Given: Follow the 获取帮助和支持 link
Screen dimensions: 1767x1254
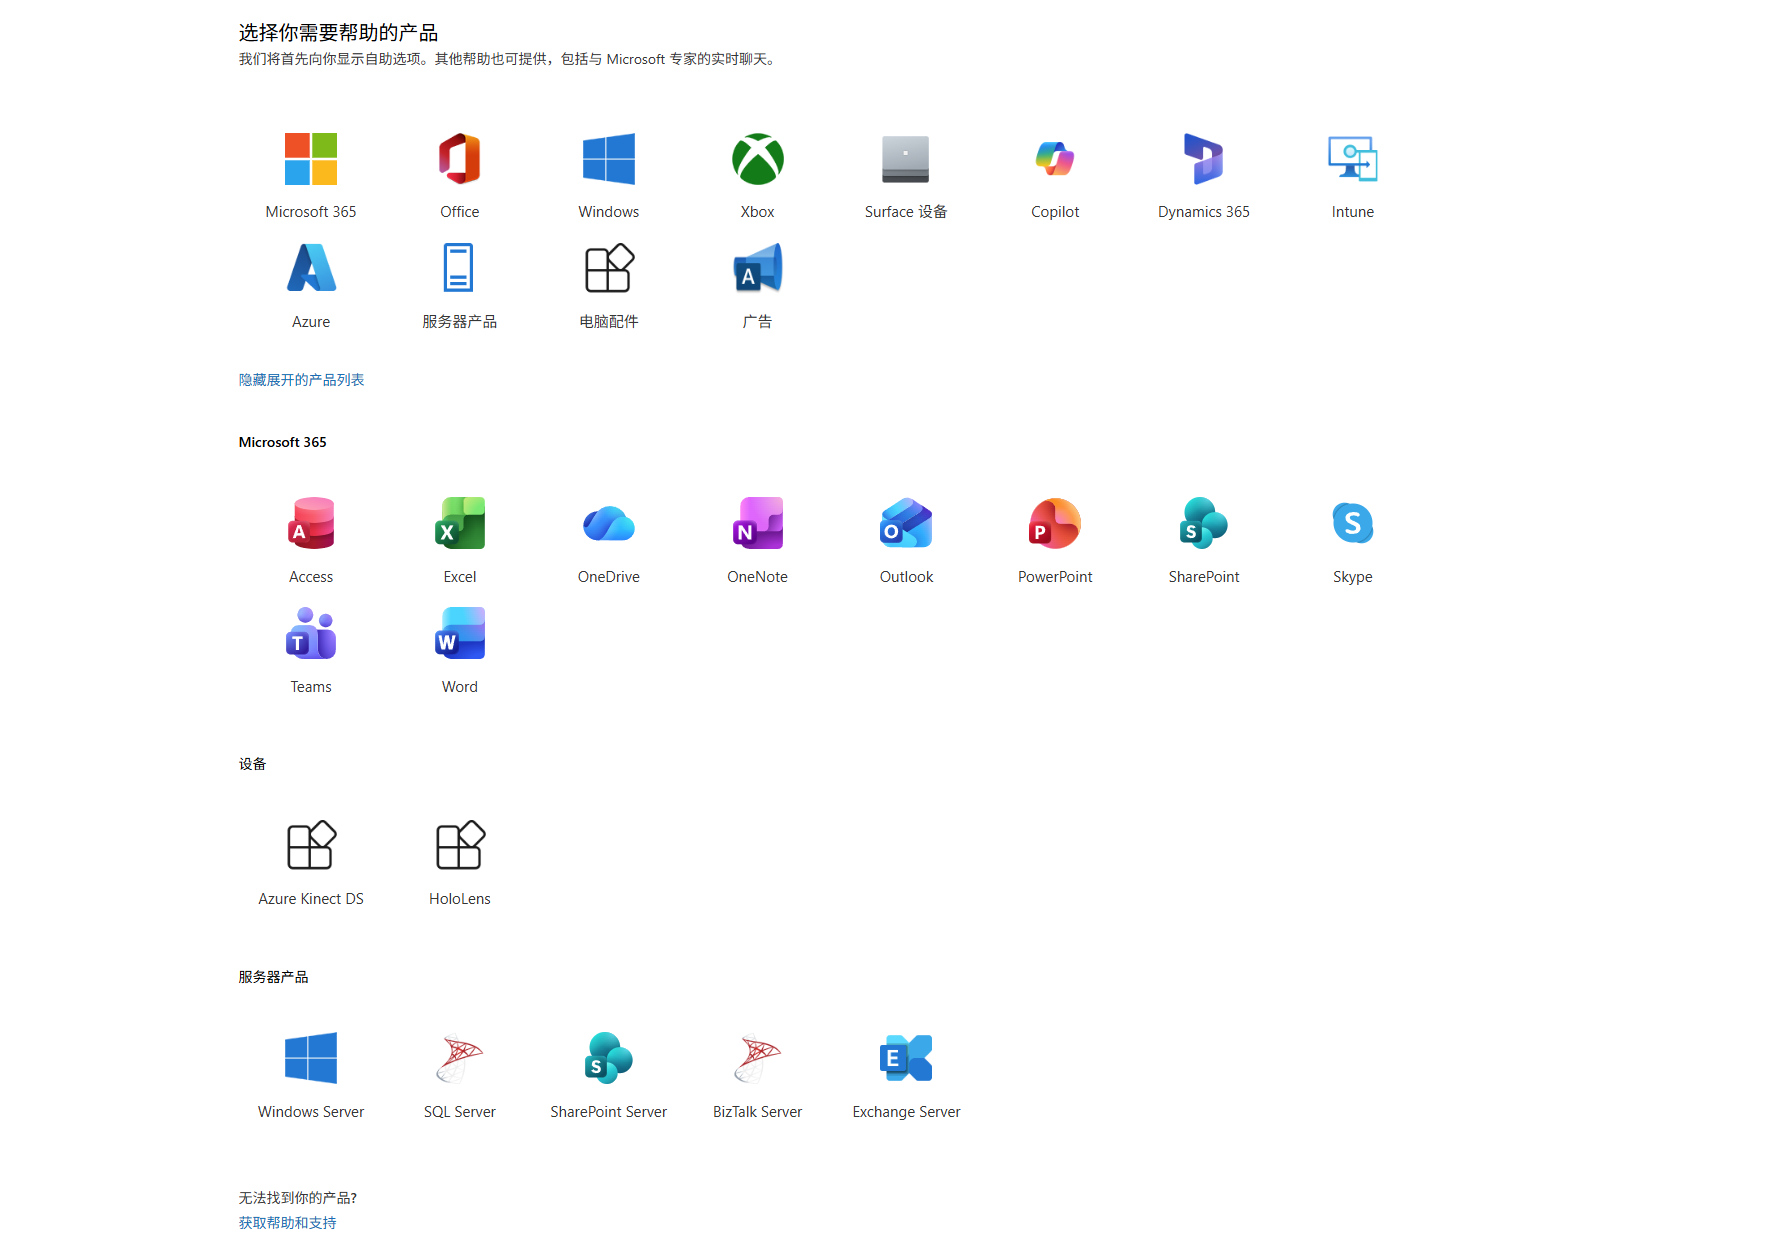Looking at the screenshot, I should point(287,1223).
